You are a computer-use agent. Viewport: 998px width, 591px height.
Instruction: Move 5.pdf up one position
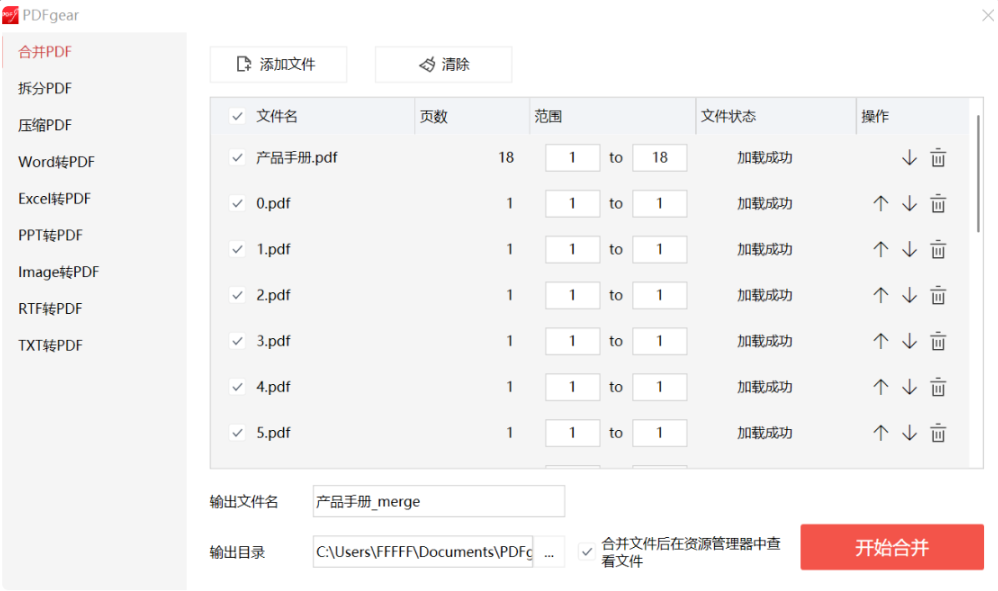880,433
